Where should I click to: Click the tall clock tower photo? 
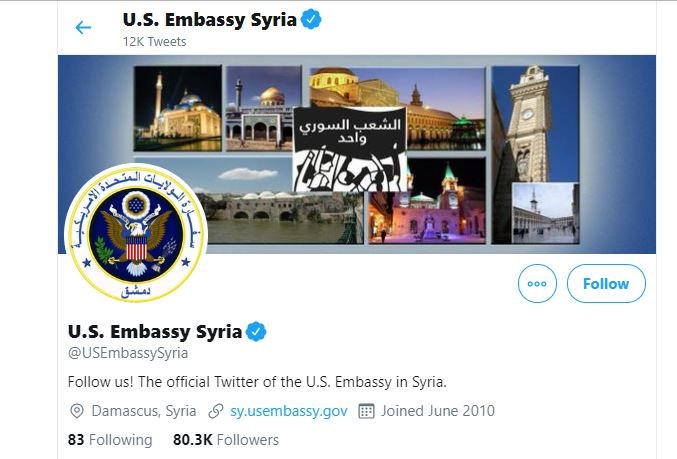535,125
